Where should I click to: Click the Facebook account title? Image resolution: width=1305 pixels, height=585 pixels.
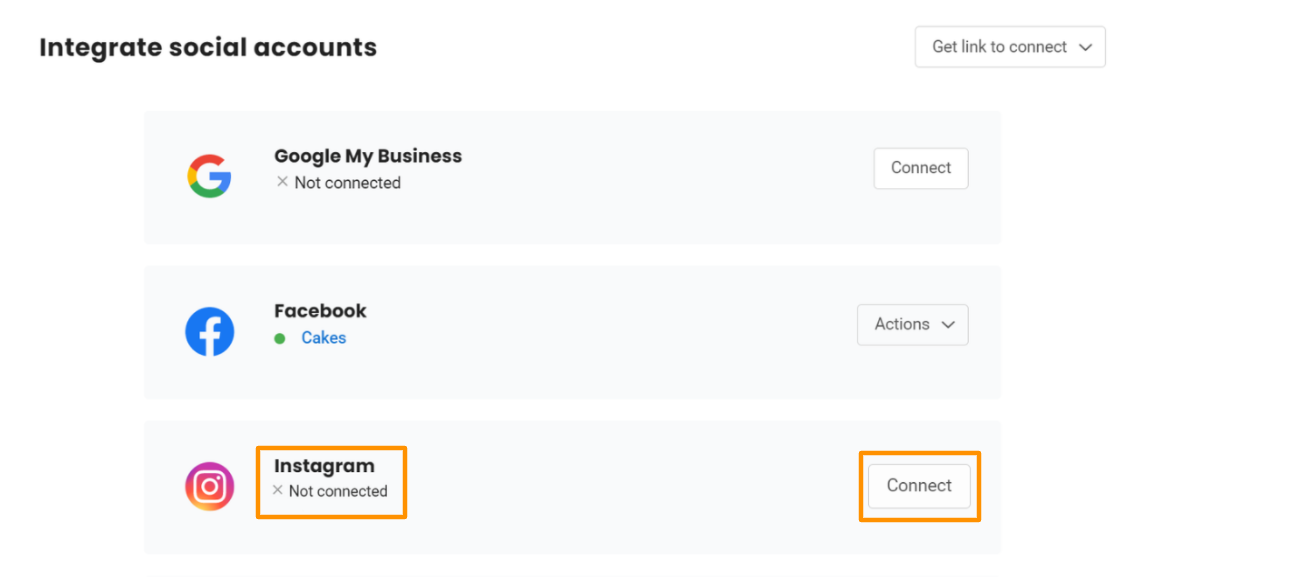[x=320, y=311]
